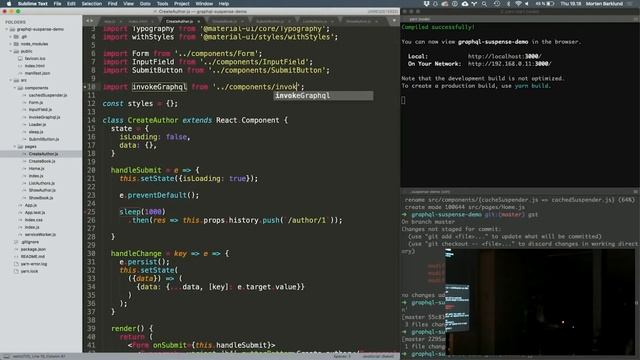Screen dimensions: 640x360
Task: Open .gitignore in the sidebar
Action: point(29,242)
